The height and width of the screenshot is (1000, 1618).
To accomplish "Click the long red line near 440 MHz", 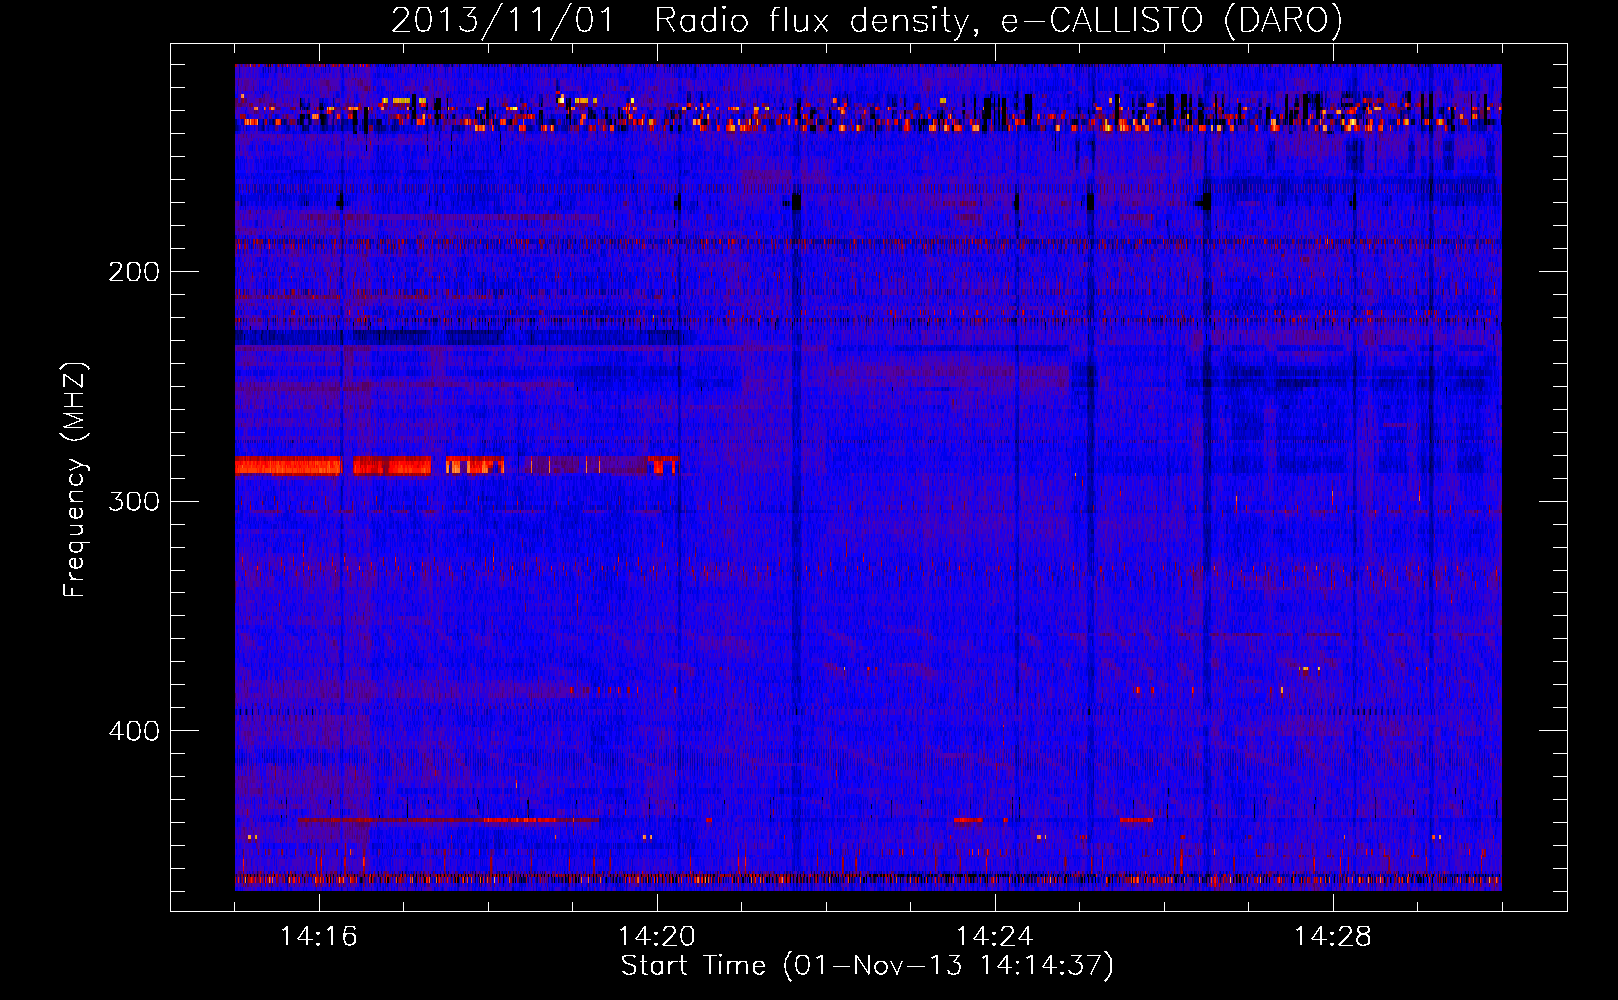I will click(448, 820).
